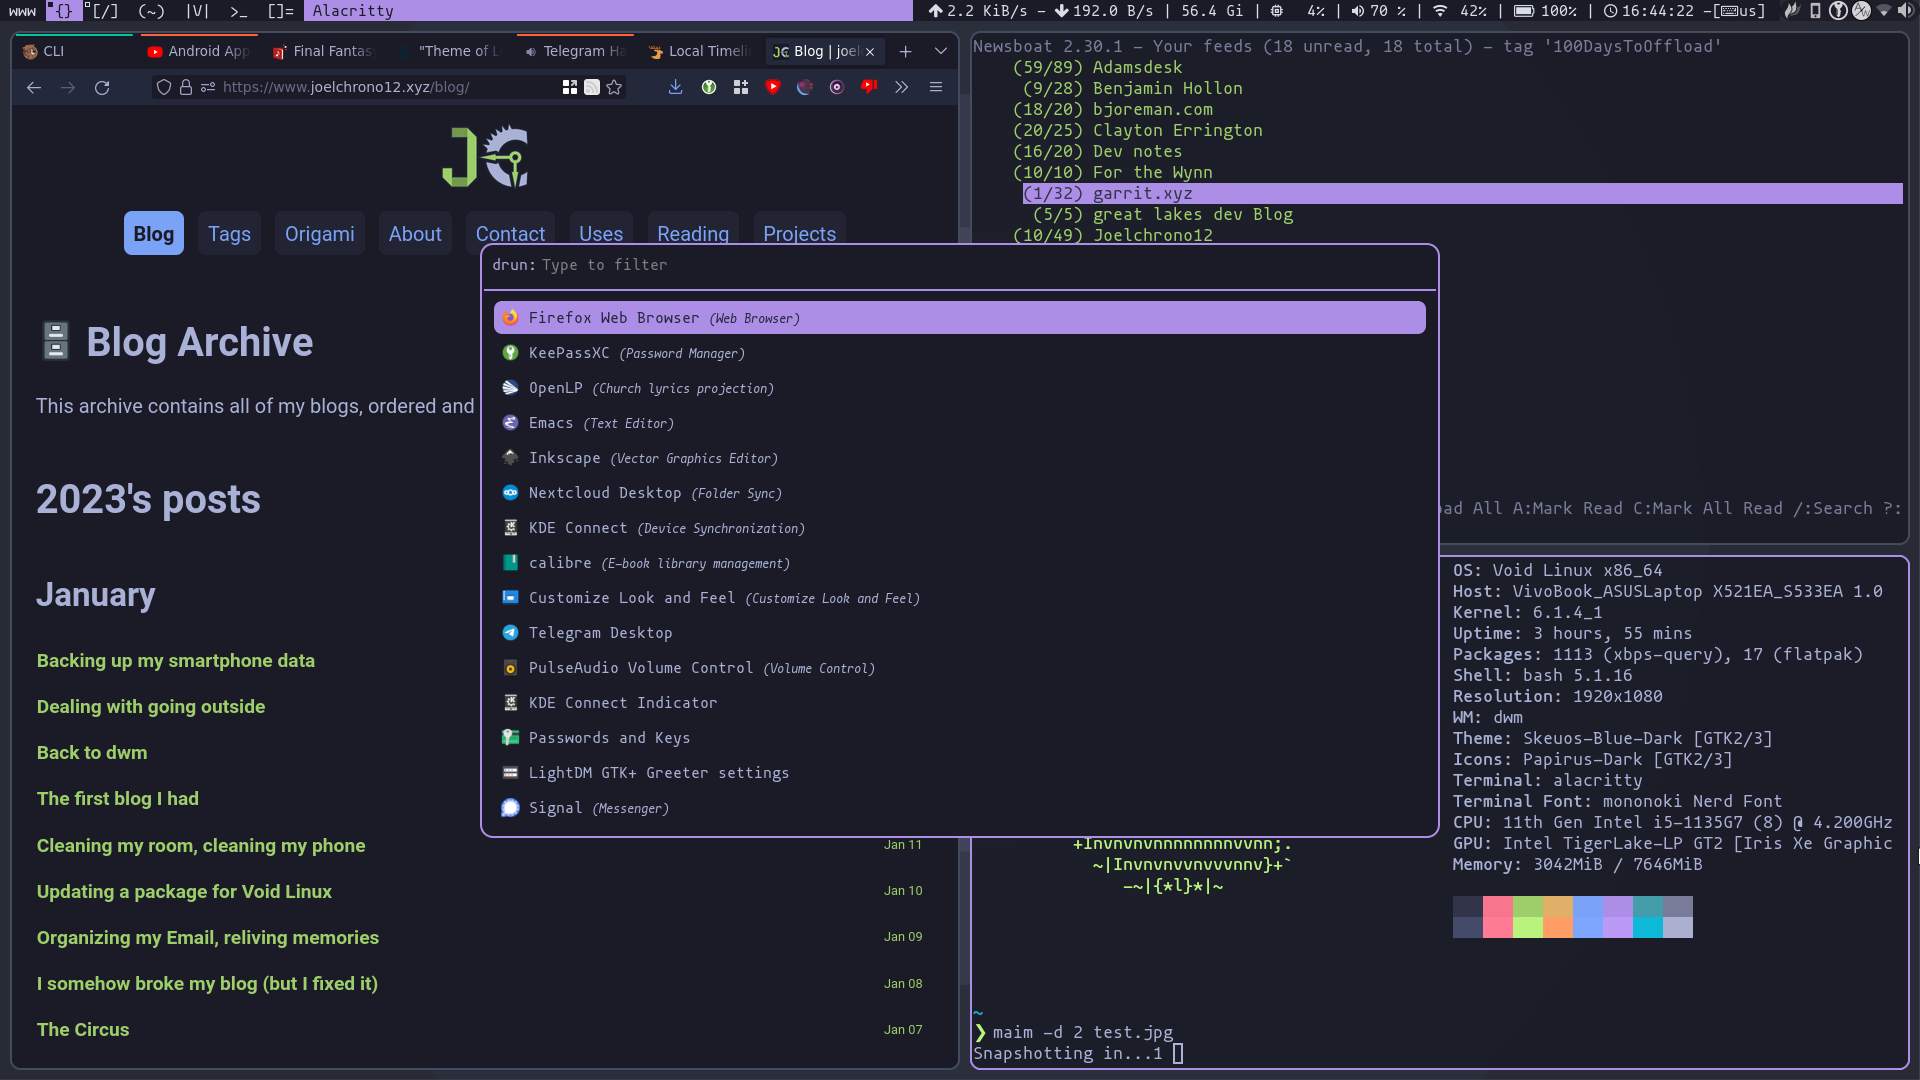Viewport: 1920px width, 1080px height.
Task: Select the Firefox icon in drun launcher
Action: point(510,318)
